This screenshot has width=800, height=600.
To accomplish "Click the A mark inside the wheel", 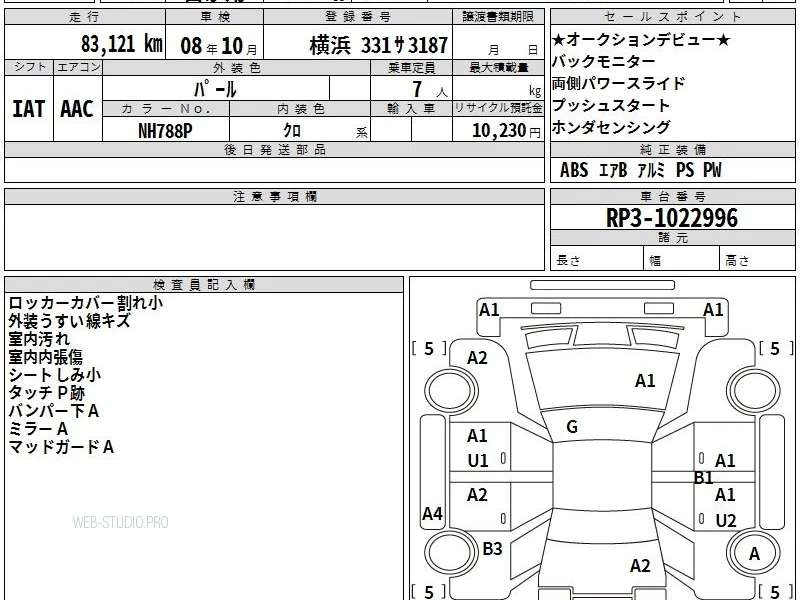I will [x=754, y=554].
